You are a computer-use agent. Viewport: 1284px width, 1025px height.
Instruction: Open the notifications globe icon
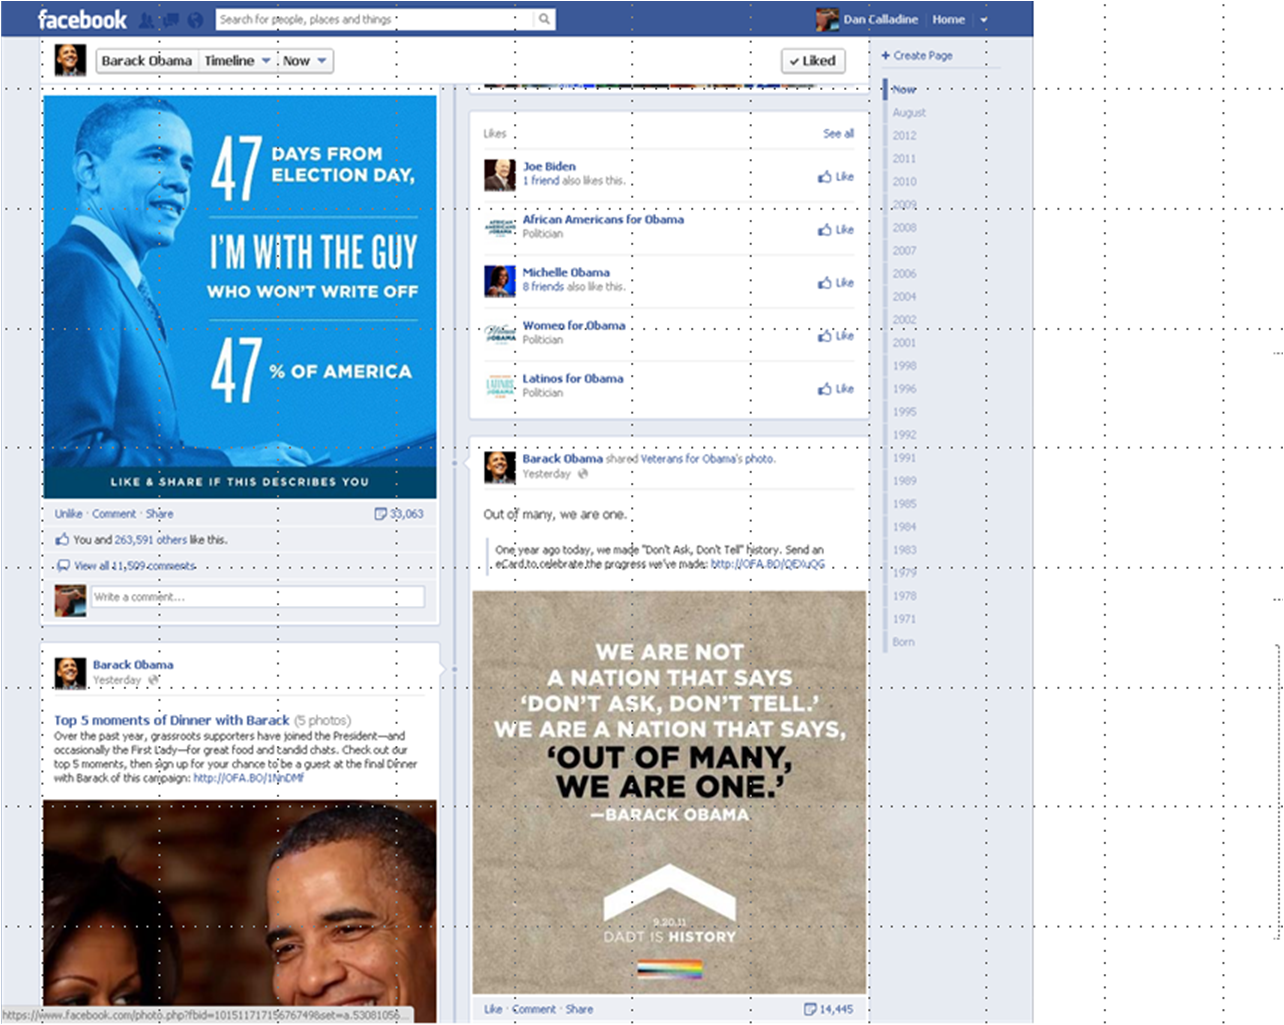coord(195,20)
